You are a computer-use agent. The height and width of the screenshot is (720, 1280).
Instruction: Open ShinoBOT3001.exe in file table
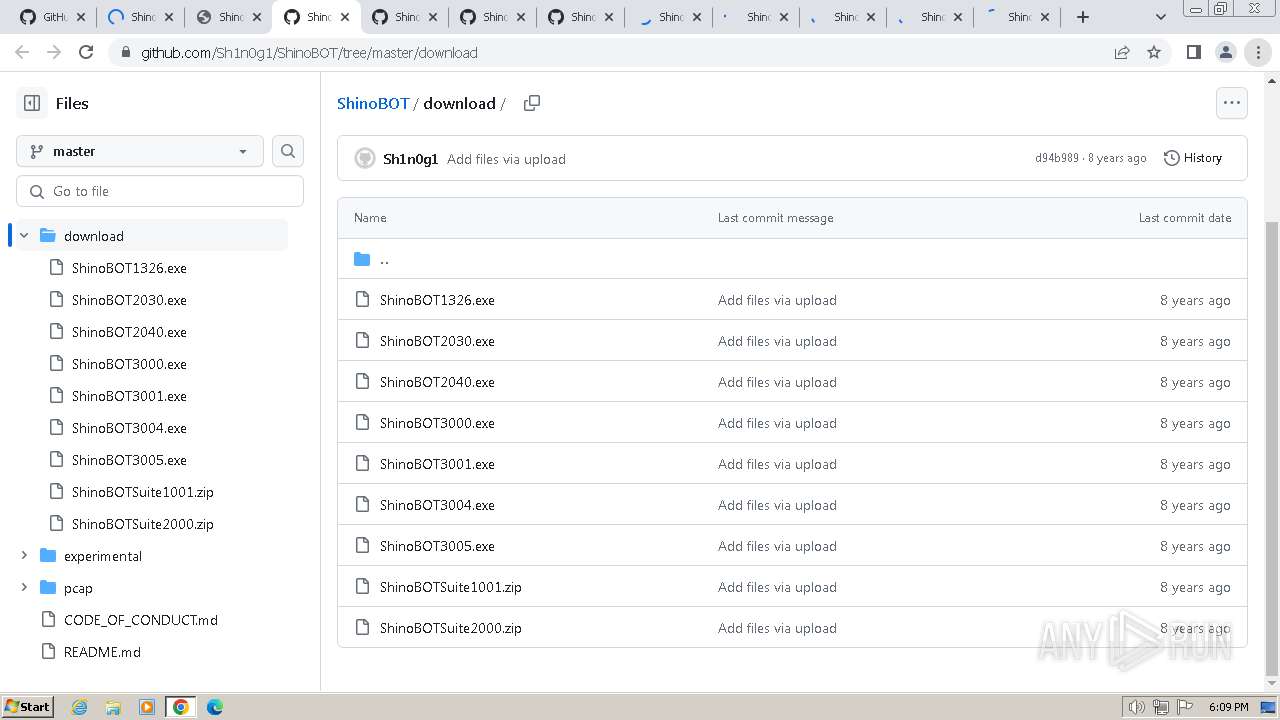437,464
